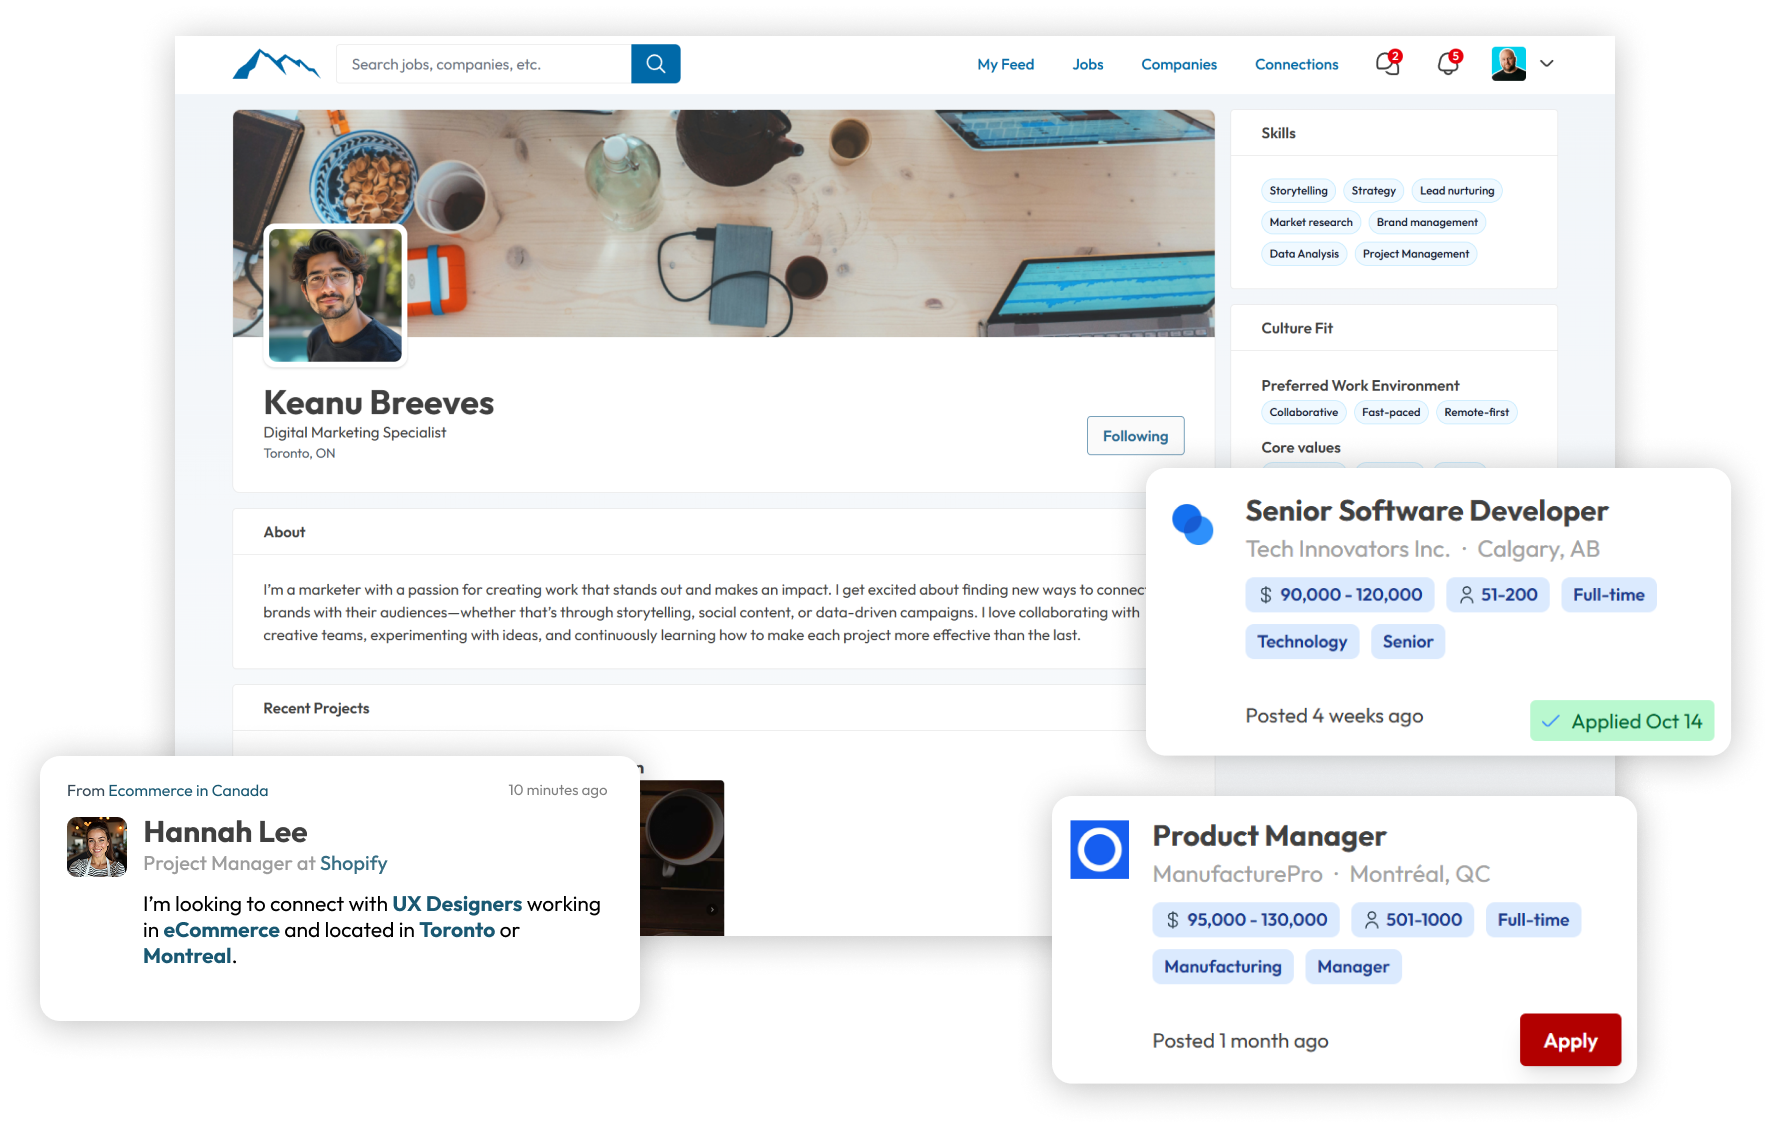1772x1128 pixels.
Task: Unfollow by clicking the Following button
Action: pos(1135,435)
